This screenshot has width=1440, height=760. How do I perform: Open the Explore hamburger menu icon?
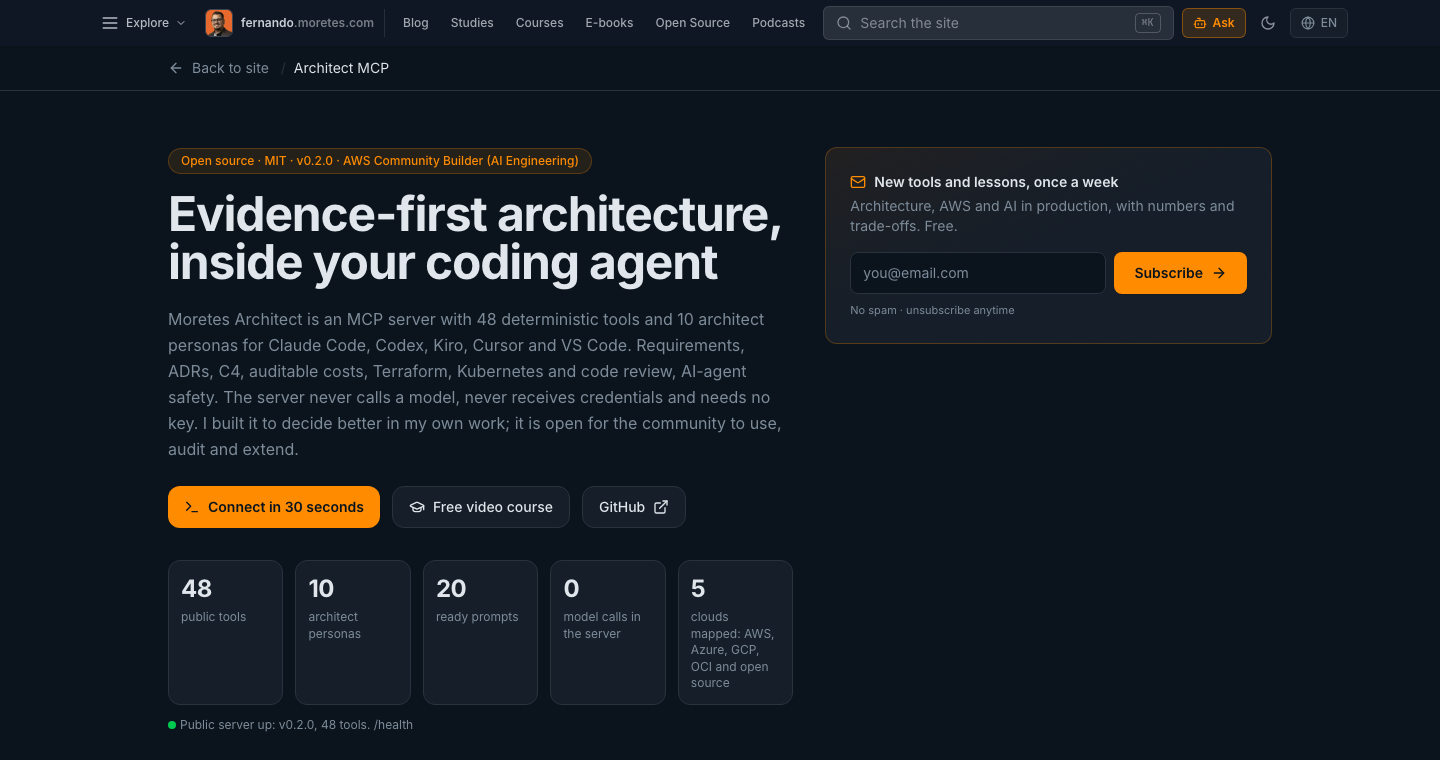110,23
